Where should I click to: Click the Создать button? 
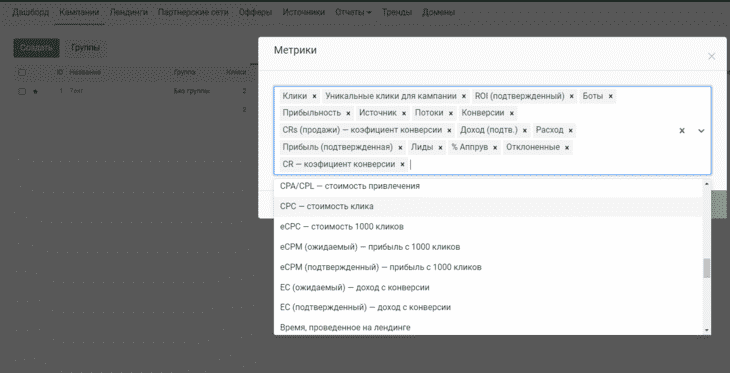pos(36,47)
